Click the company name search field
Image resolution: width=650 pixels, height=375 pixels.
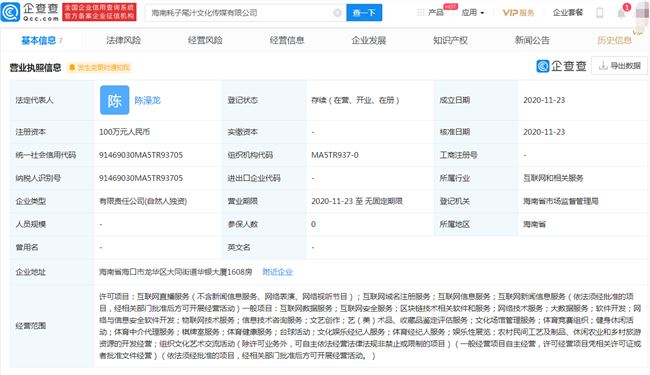(x=245, y=13)
